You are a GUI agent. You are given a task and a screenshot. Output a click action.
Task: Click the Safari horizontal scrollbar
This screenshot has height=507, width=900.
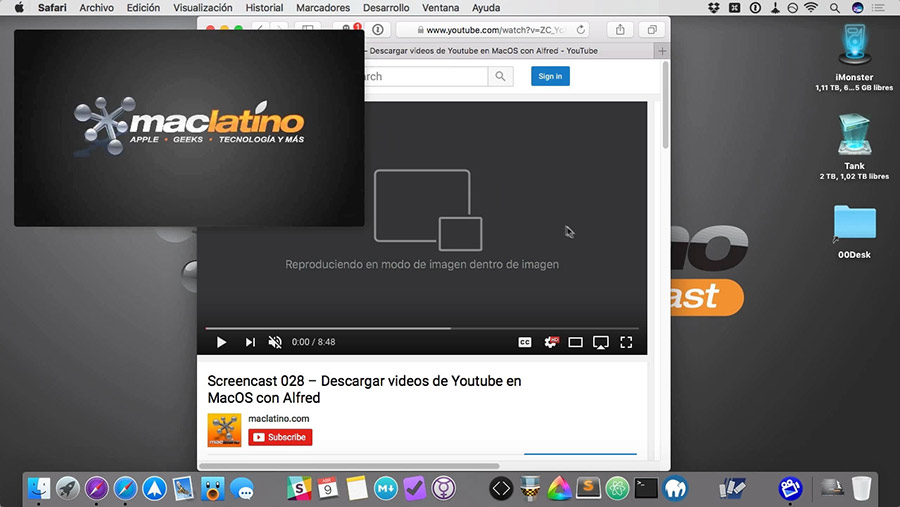click(x=349, y=466)
